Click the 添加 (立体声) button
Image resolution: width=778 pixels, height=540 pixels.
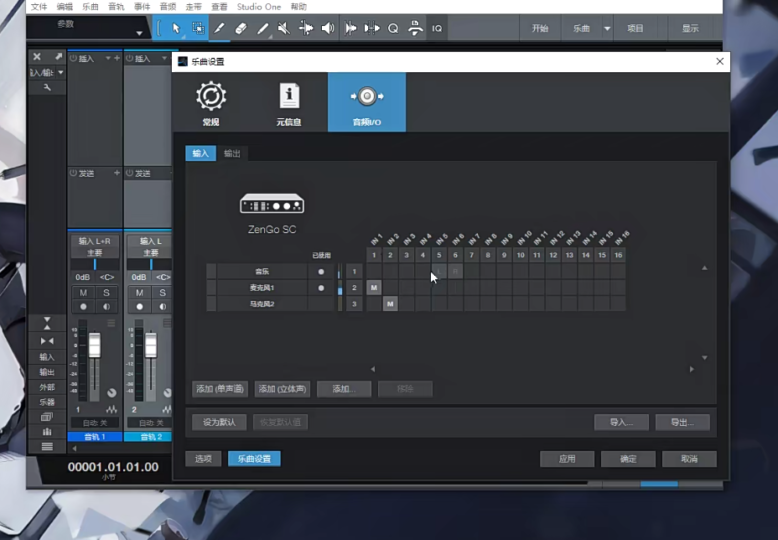tap(283, 389)
